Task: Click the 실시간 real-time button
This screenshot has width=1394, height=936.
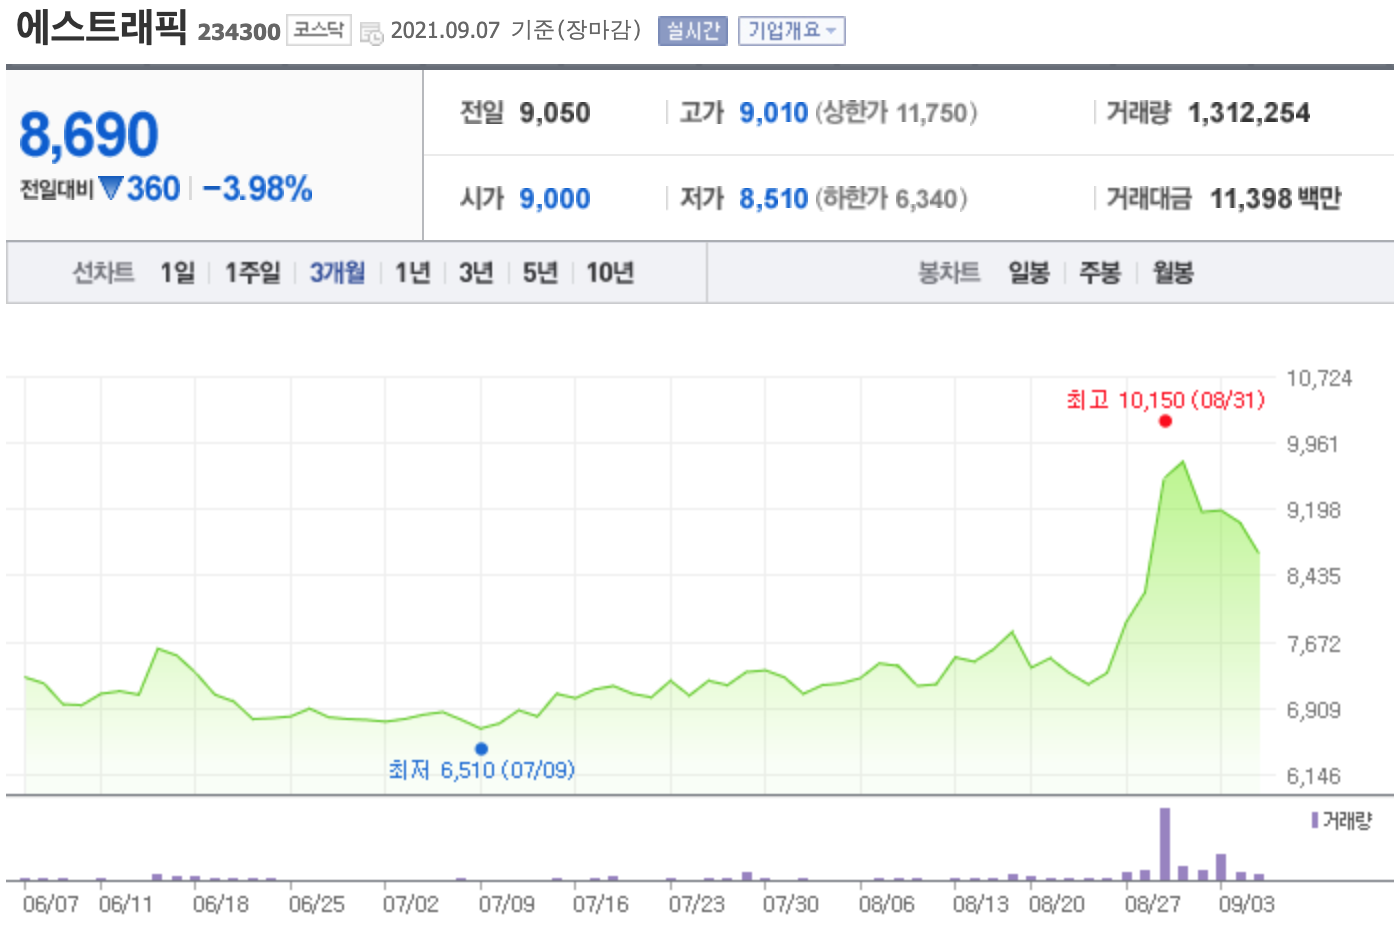Action: pyautogui.click(x=692, y=31)
